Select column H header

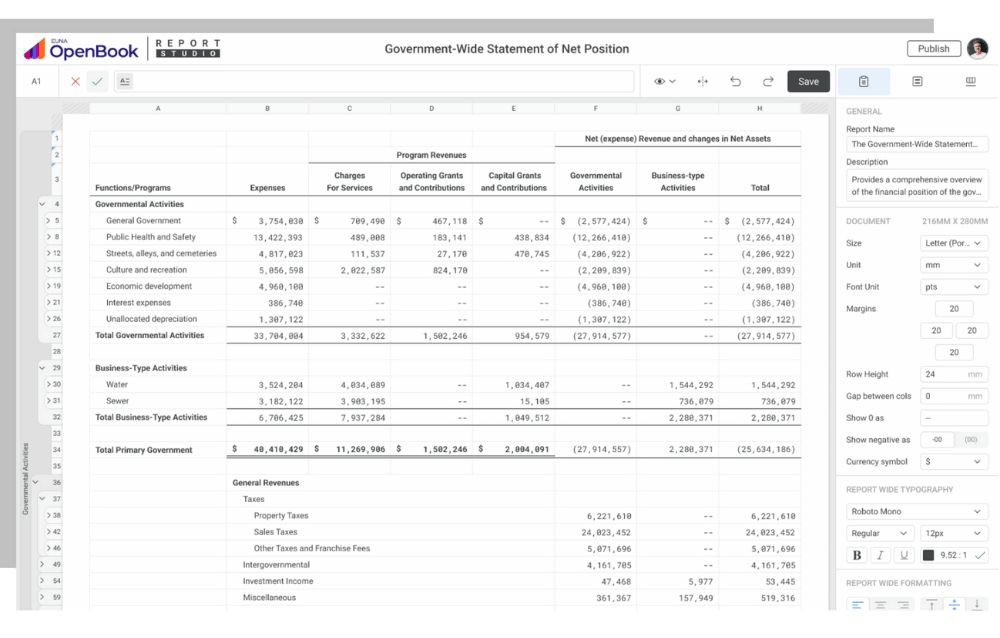coord(760,108)
